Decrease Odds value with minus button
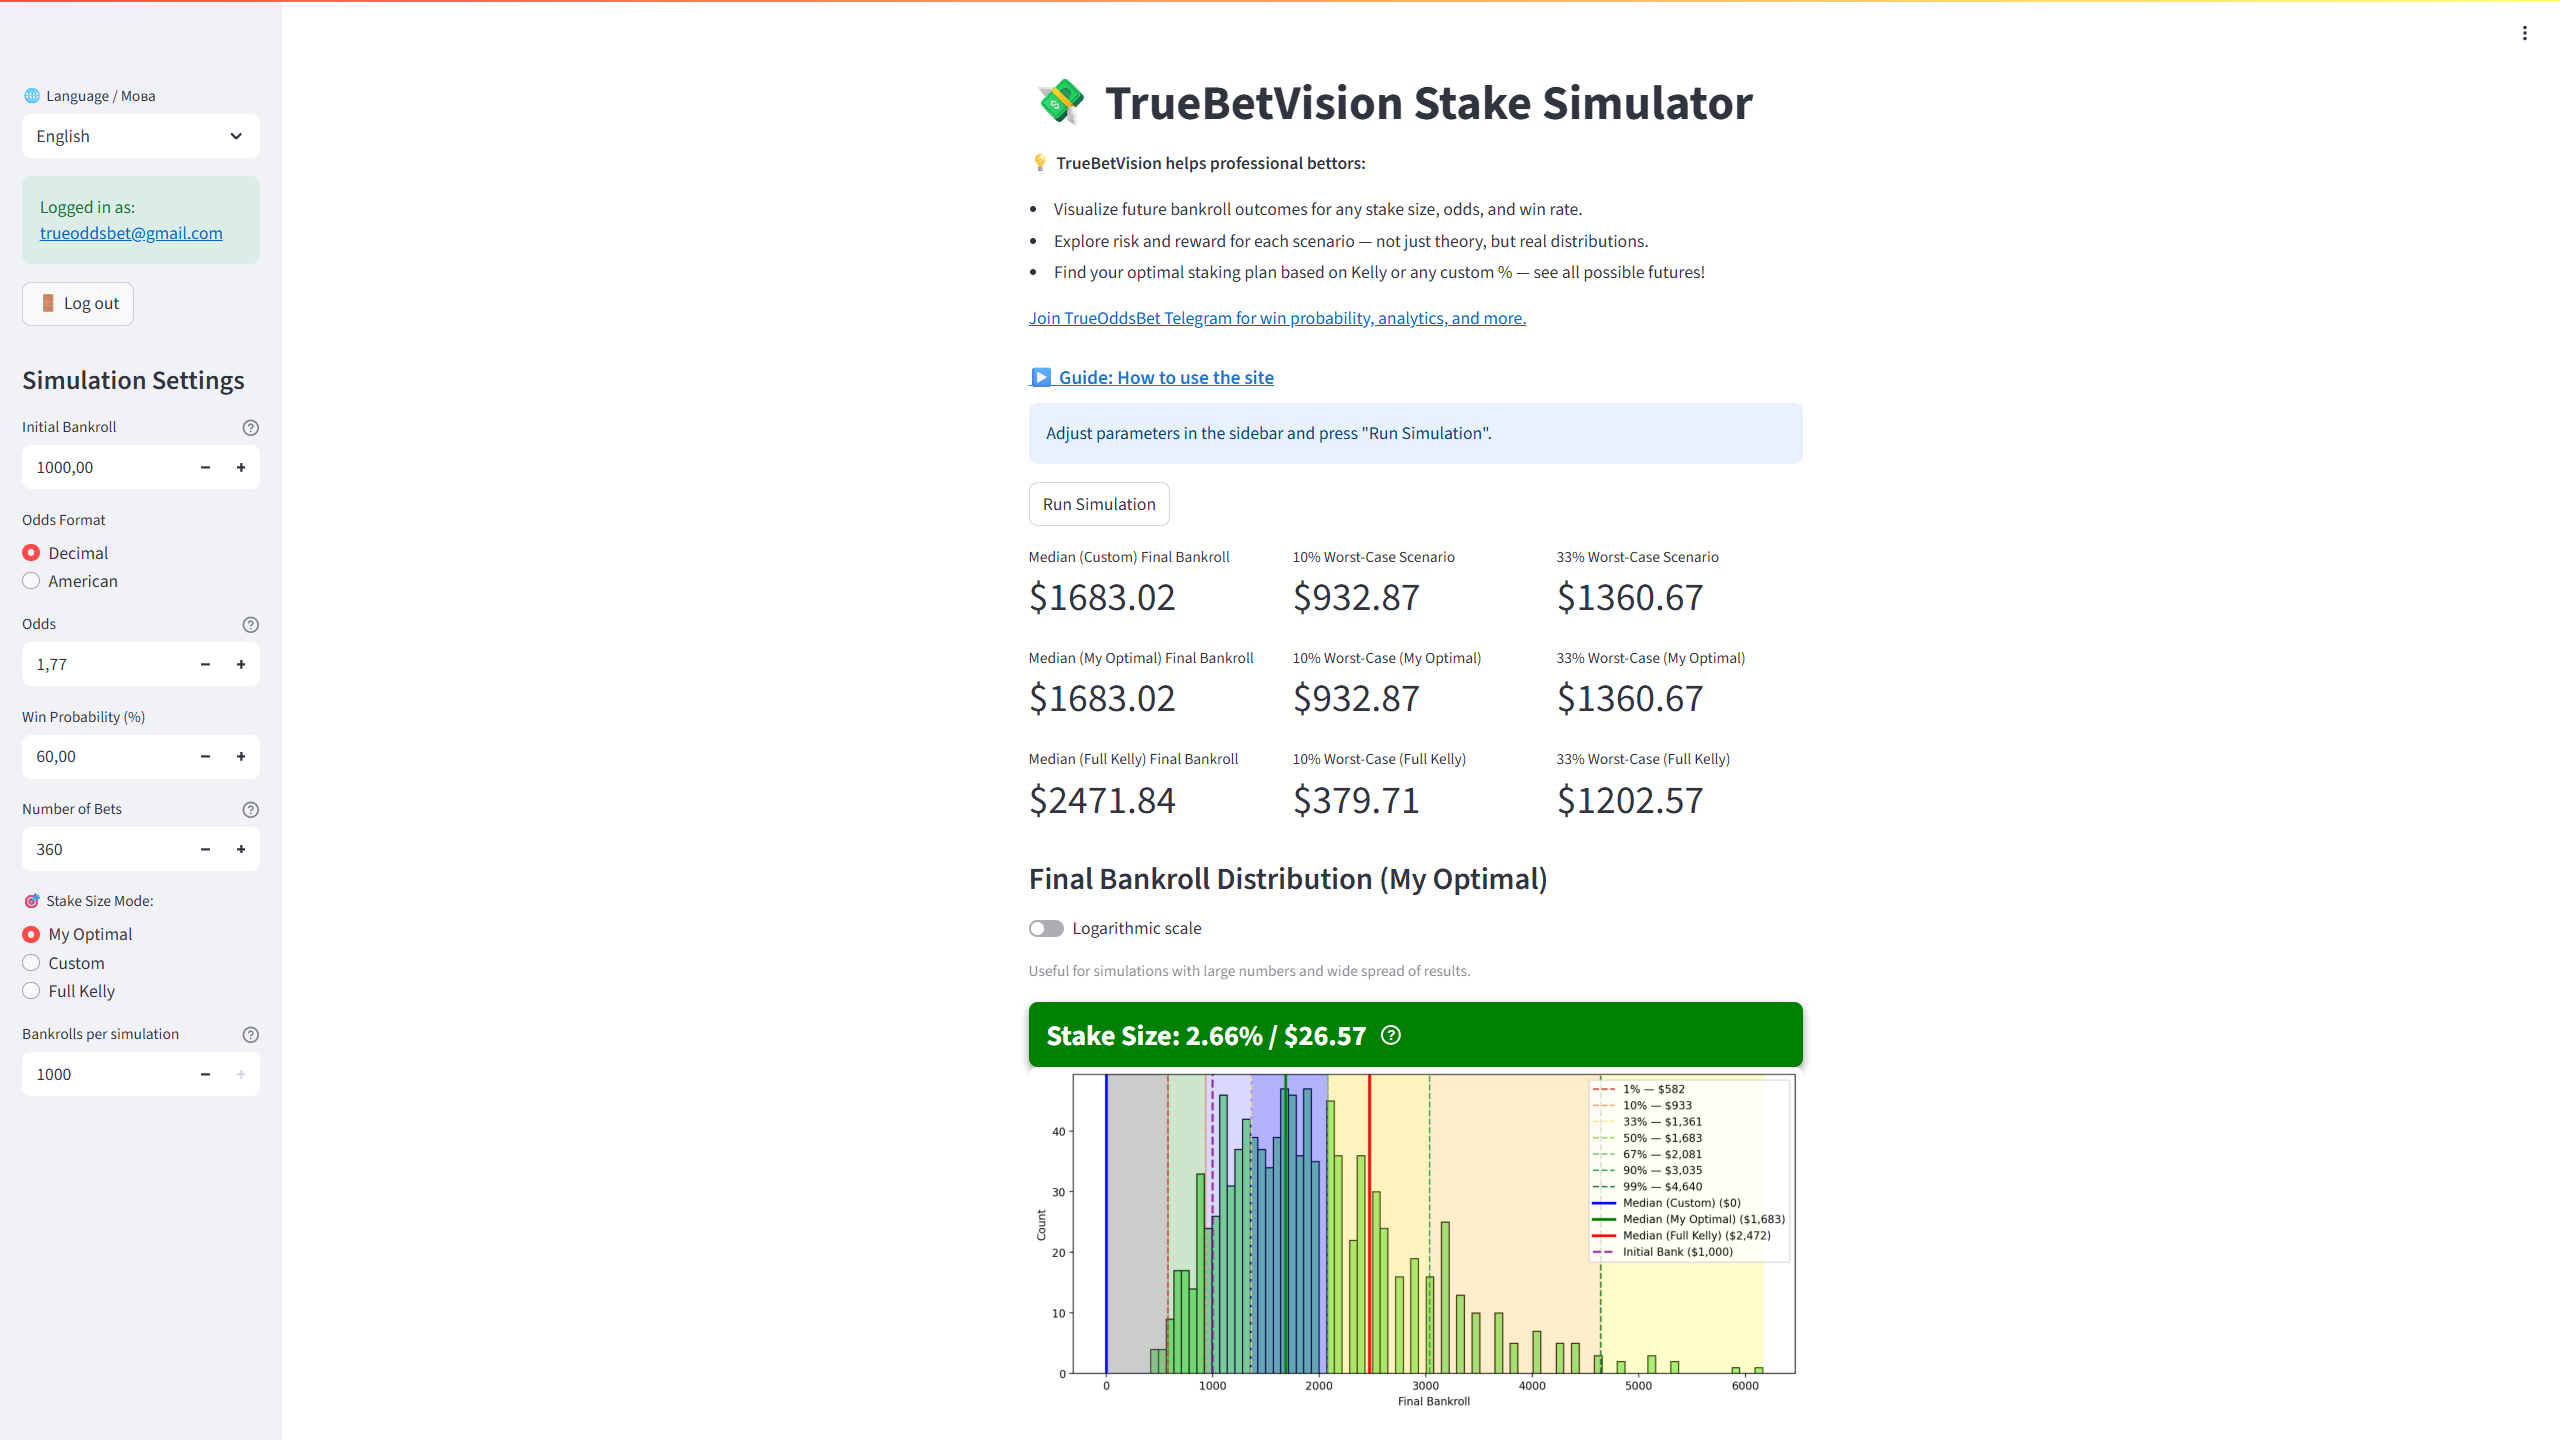Viewport: 2560px width, 1440px height. (x=205, y=665)
